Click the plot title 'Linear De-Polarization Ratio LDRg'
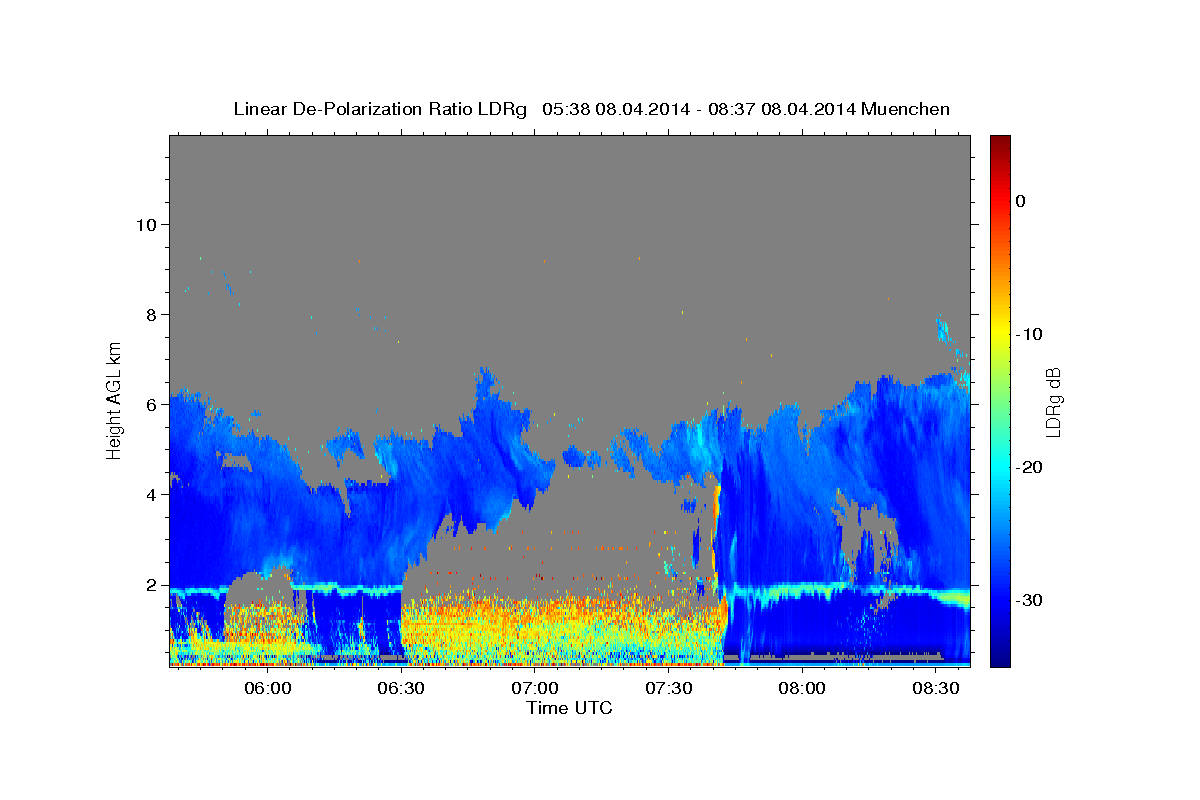 point(380,109)
